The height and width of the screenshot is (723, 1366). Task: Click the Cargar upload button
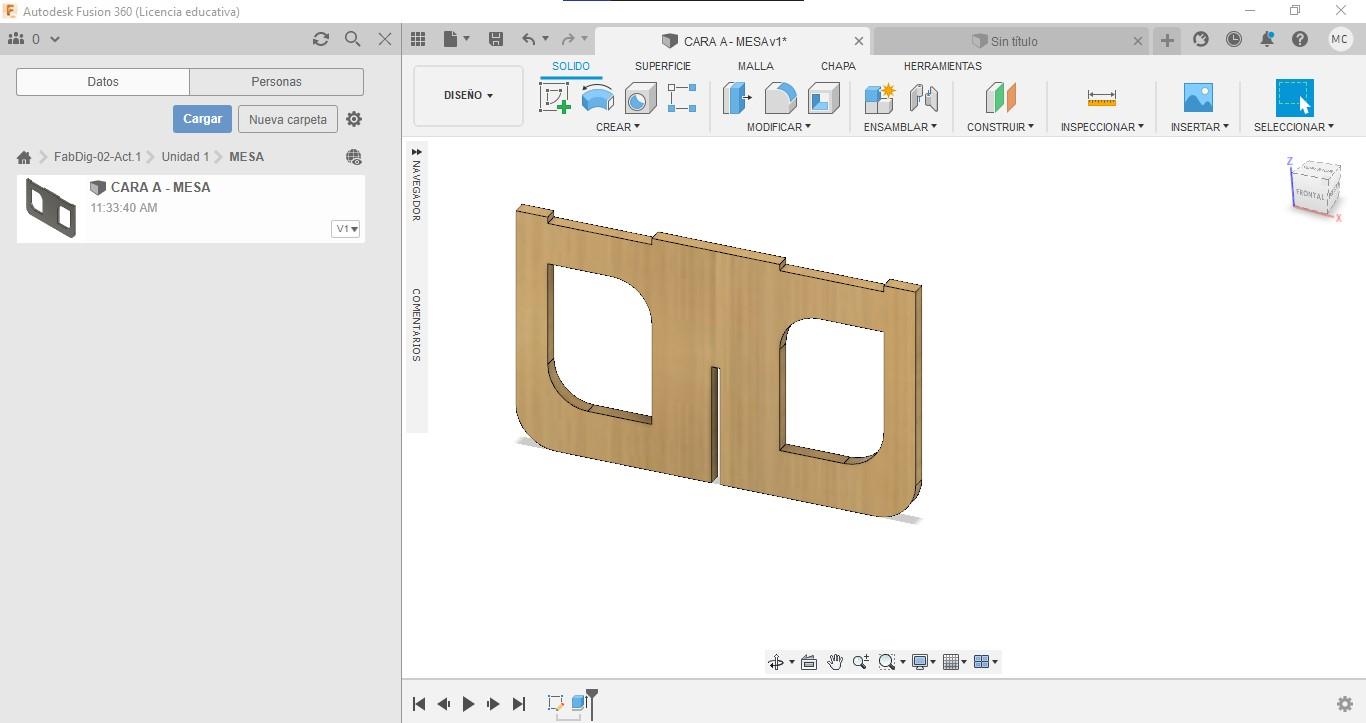[202, 119]
